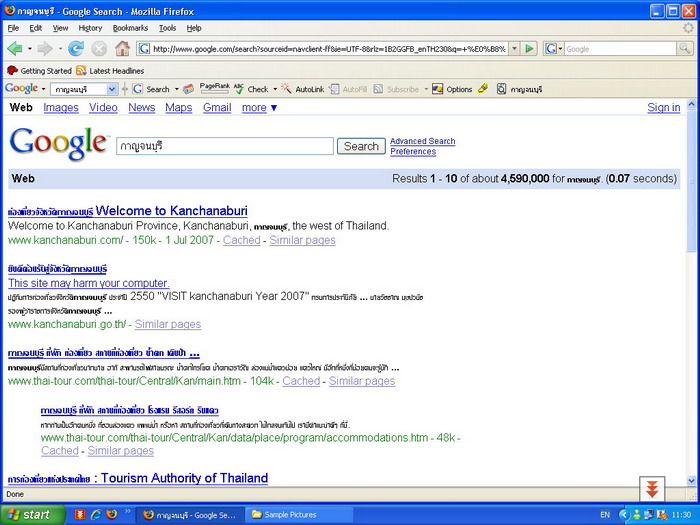This screenshot has height=525, width=700.
Task: Open the back history dropdown arrow
Action: pyautogui.click(x=29, y=48)
